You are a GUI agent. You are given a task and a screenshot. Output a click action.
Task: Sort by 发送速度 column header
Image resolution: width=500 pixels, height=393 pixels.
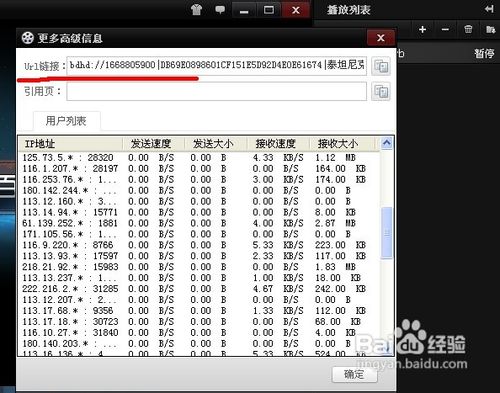pos(153,144)
